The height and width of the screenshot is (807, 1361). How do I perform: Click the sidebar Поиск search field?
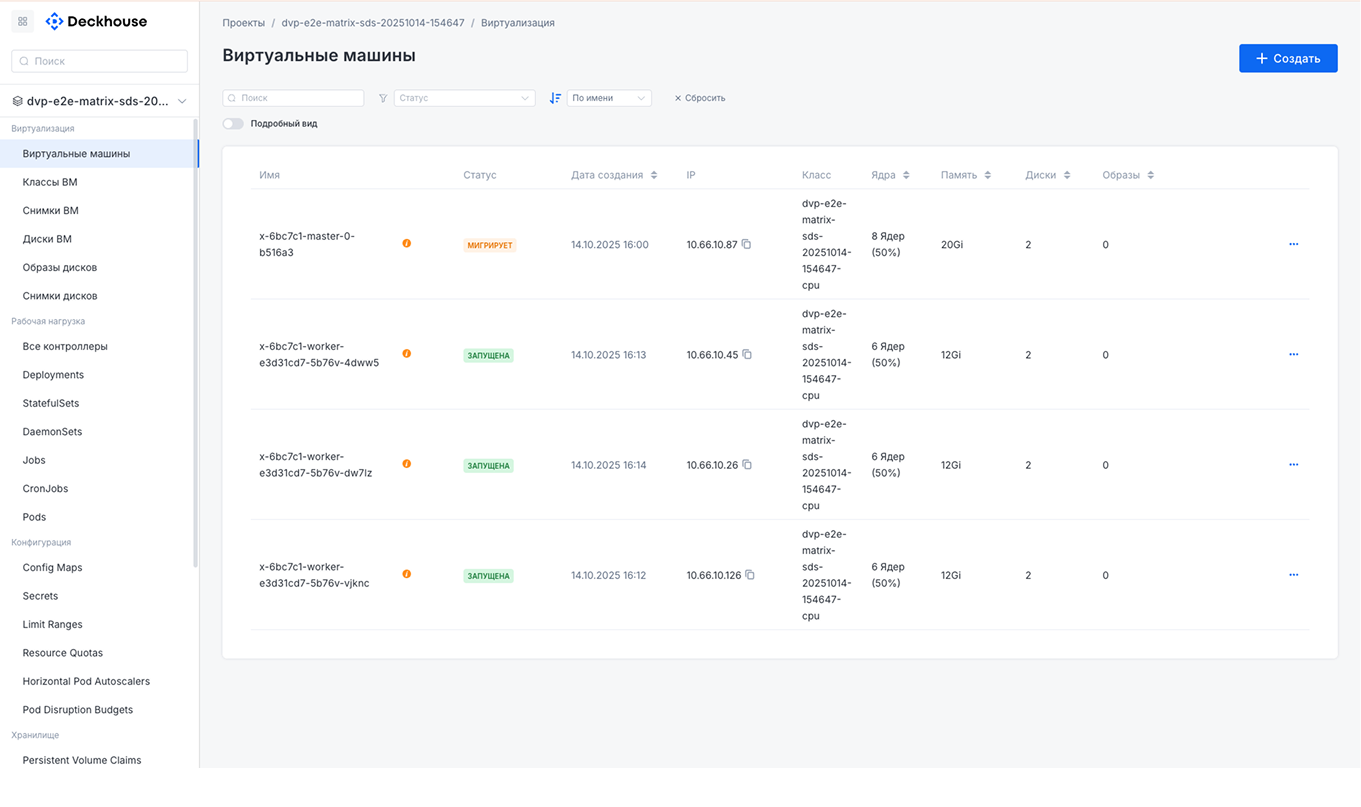99,61
